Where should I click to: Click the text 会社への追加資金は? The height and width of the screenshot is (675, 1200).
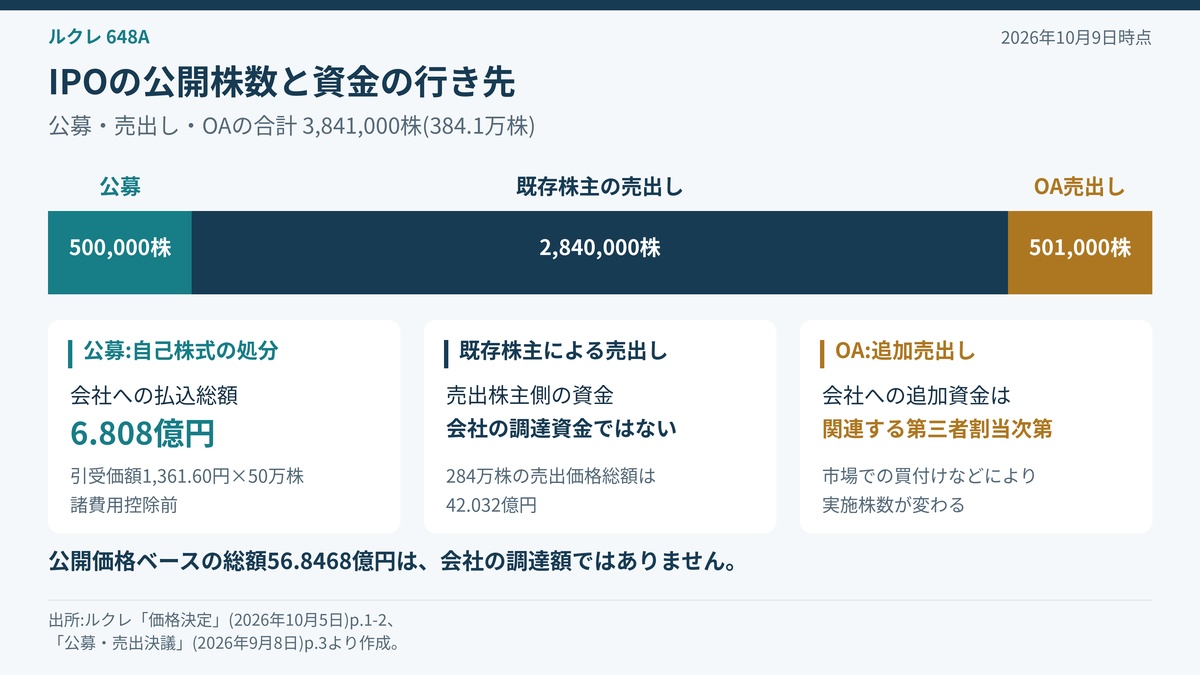(x=916, y=395)
